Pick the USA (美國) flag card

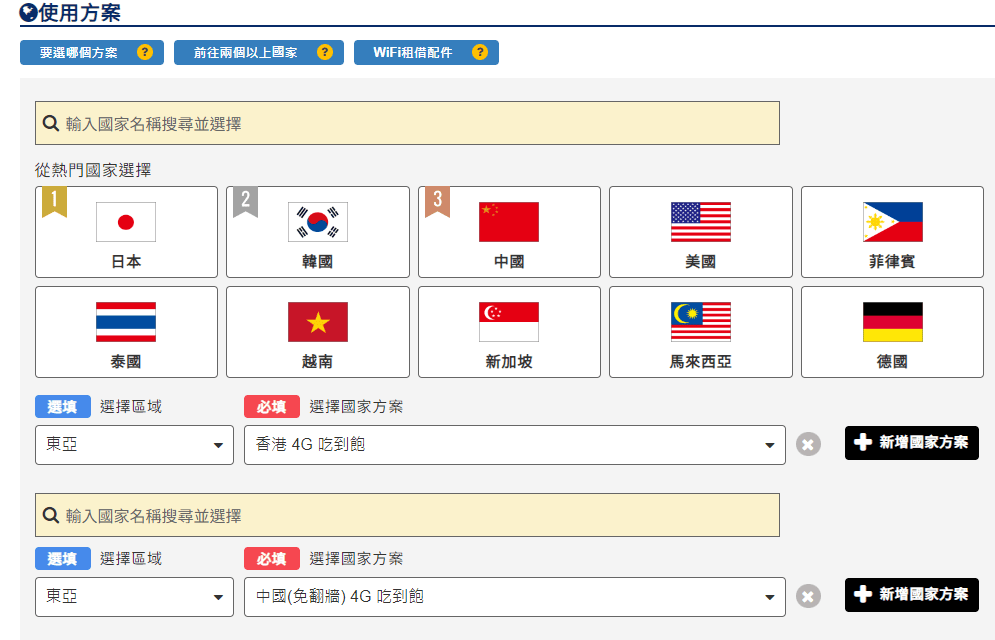(701, 232)
